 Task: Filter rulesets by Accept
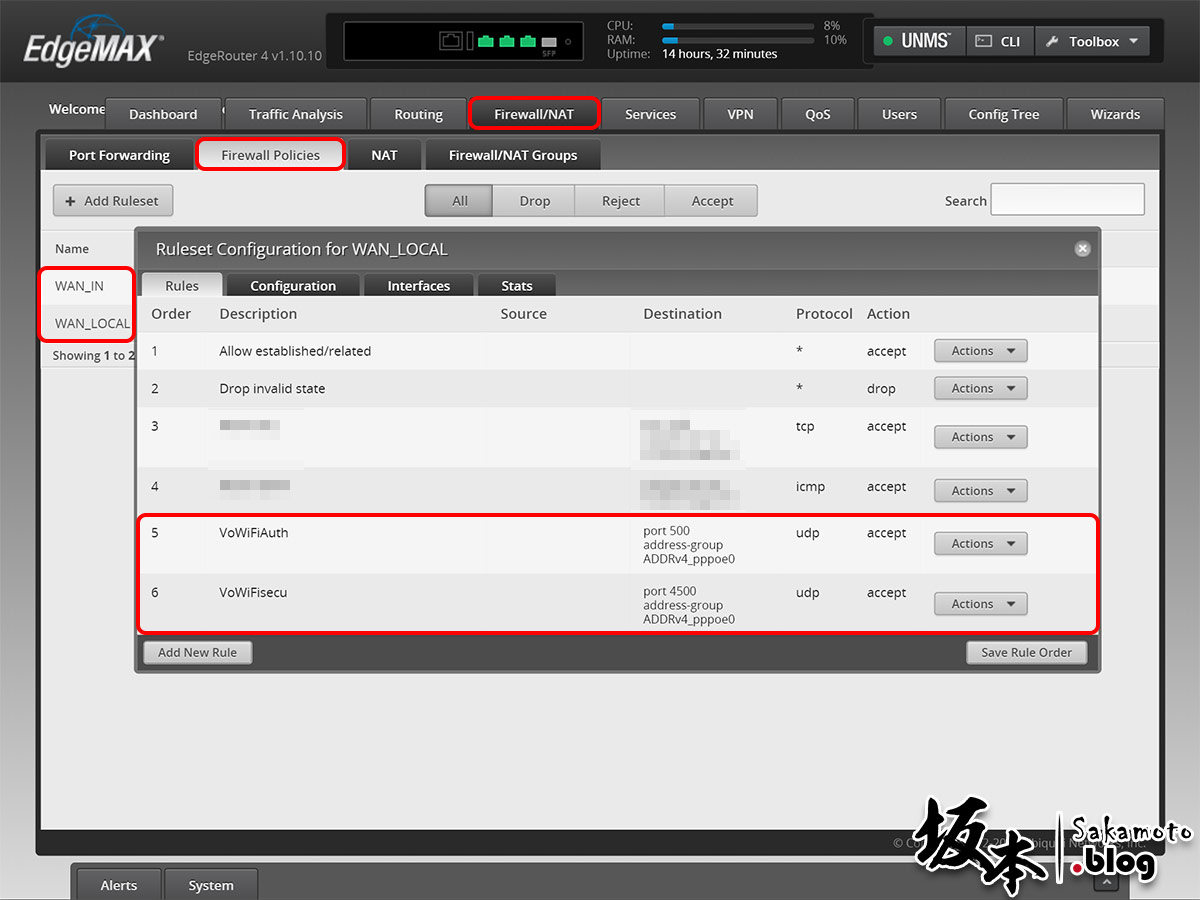pos(712,201)
